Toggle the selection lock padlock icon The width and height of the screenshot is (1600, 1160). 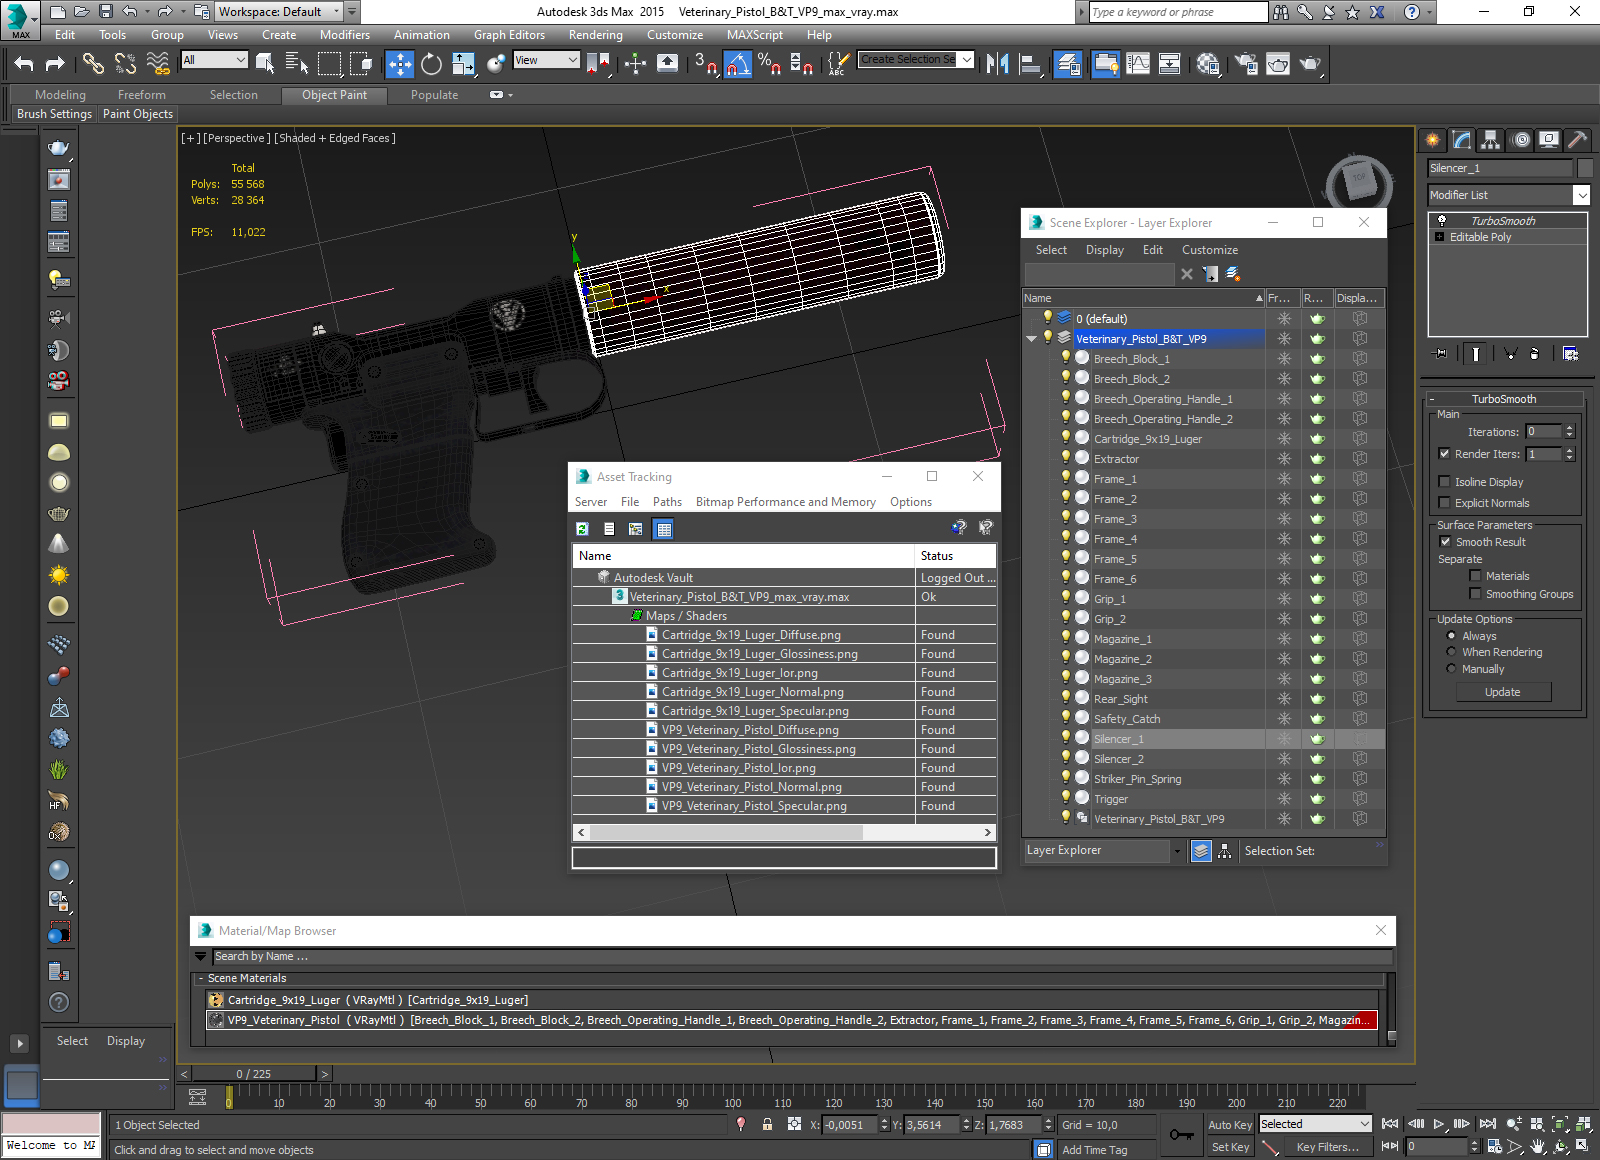(x=767, y=1124)
